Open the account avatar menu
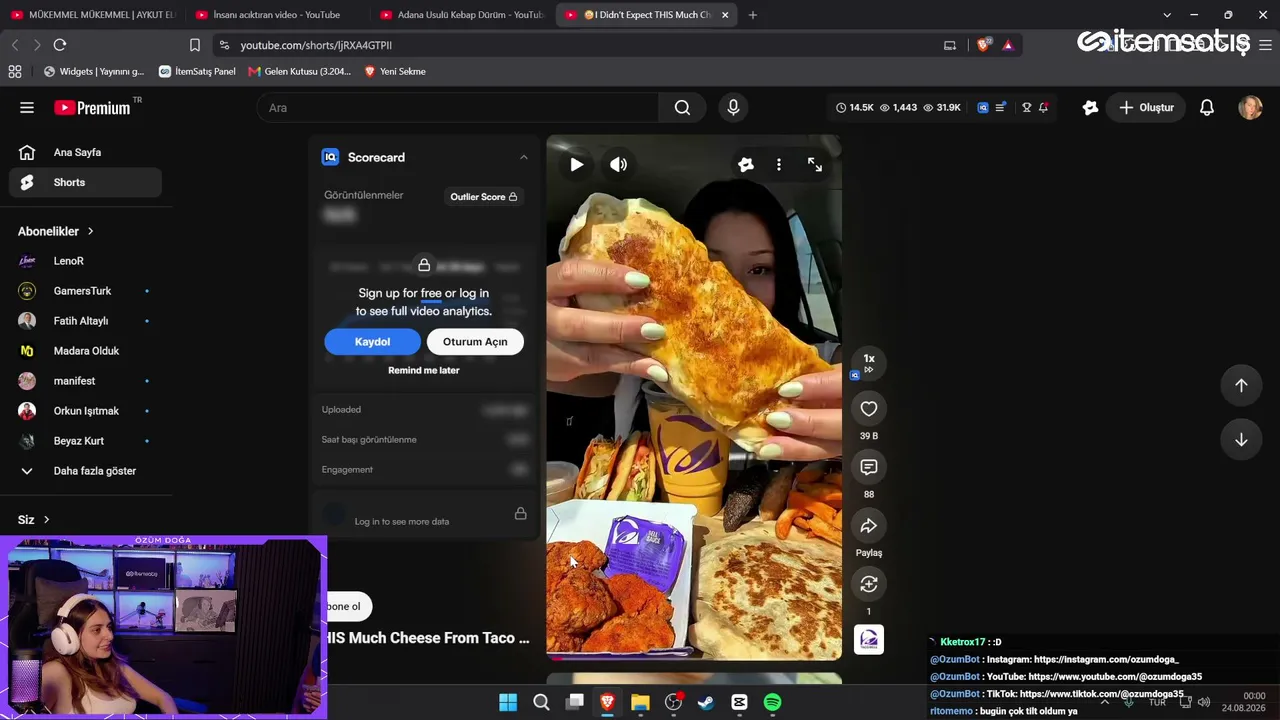Screen dimensions: 1280x720 click(x=1250, y=108)
